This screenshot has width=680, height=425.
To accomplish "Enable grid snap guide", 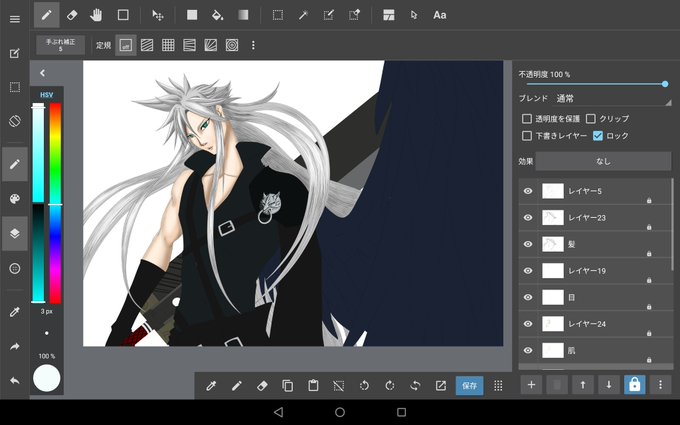I will coord(168,45).
